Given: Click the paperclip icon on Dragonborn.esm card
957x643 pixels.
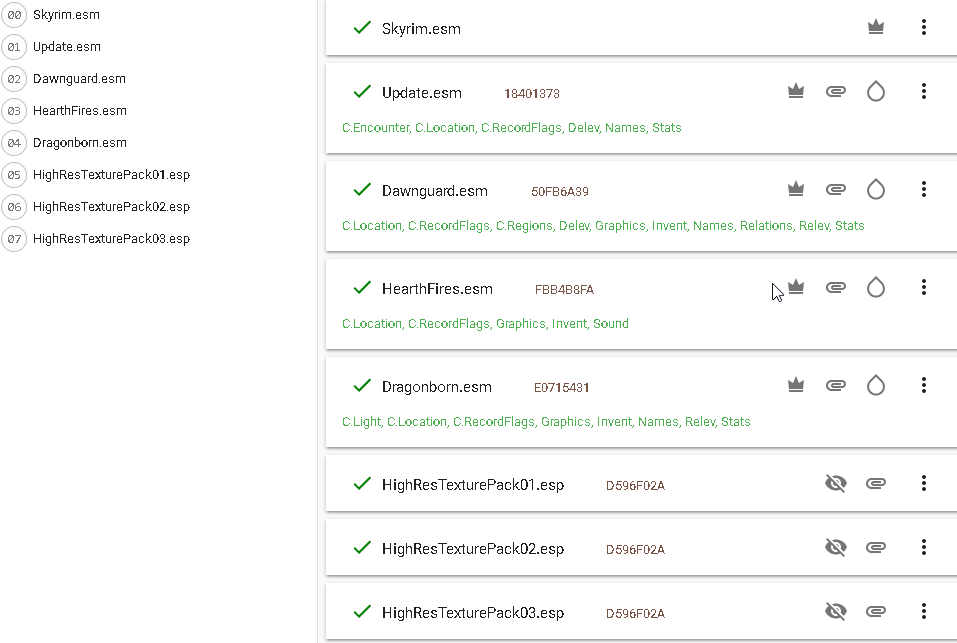Looking at the screenshot, I should point(836,385).
